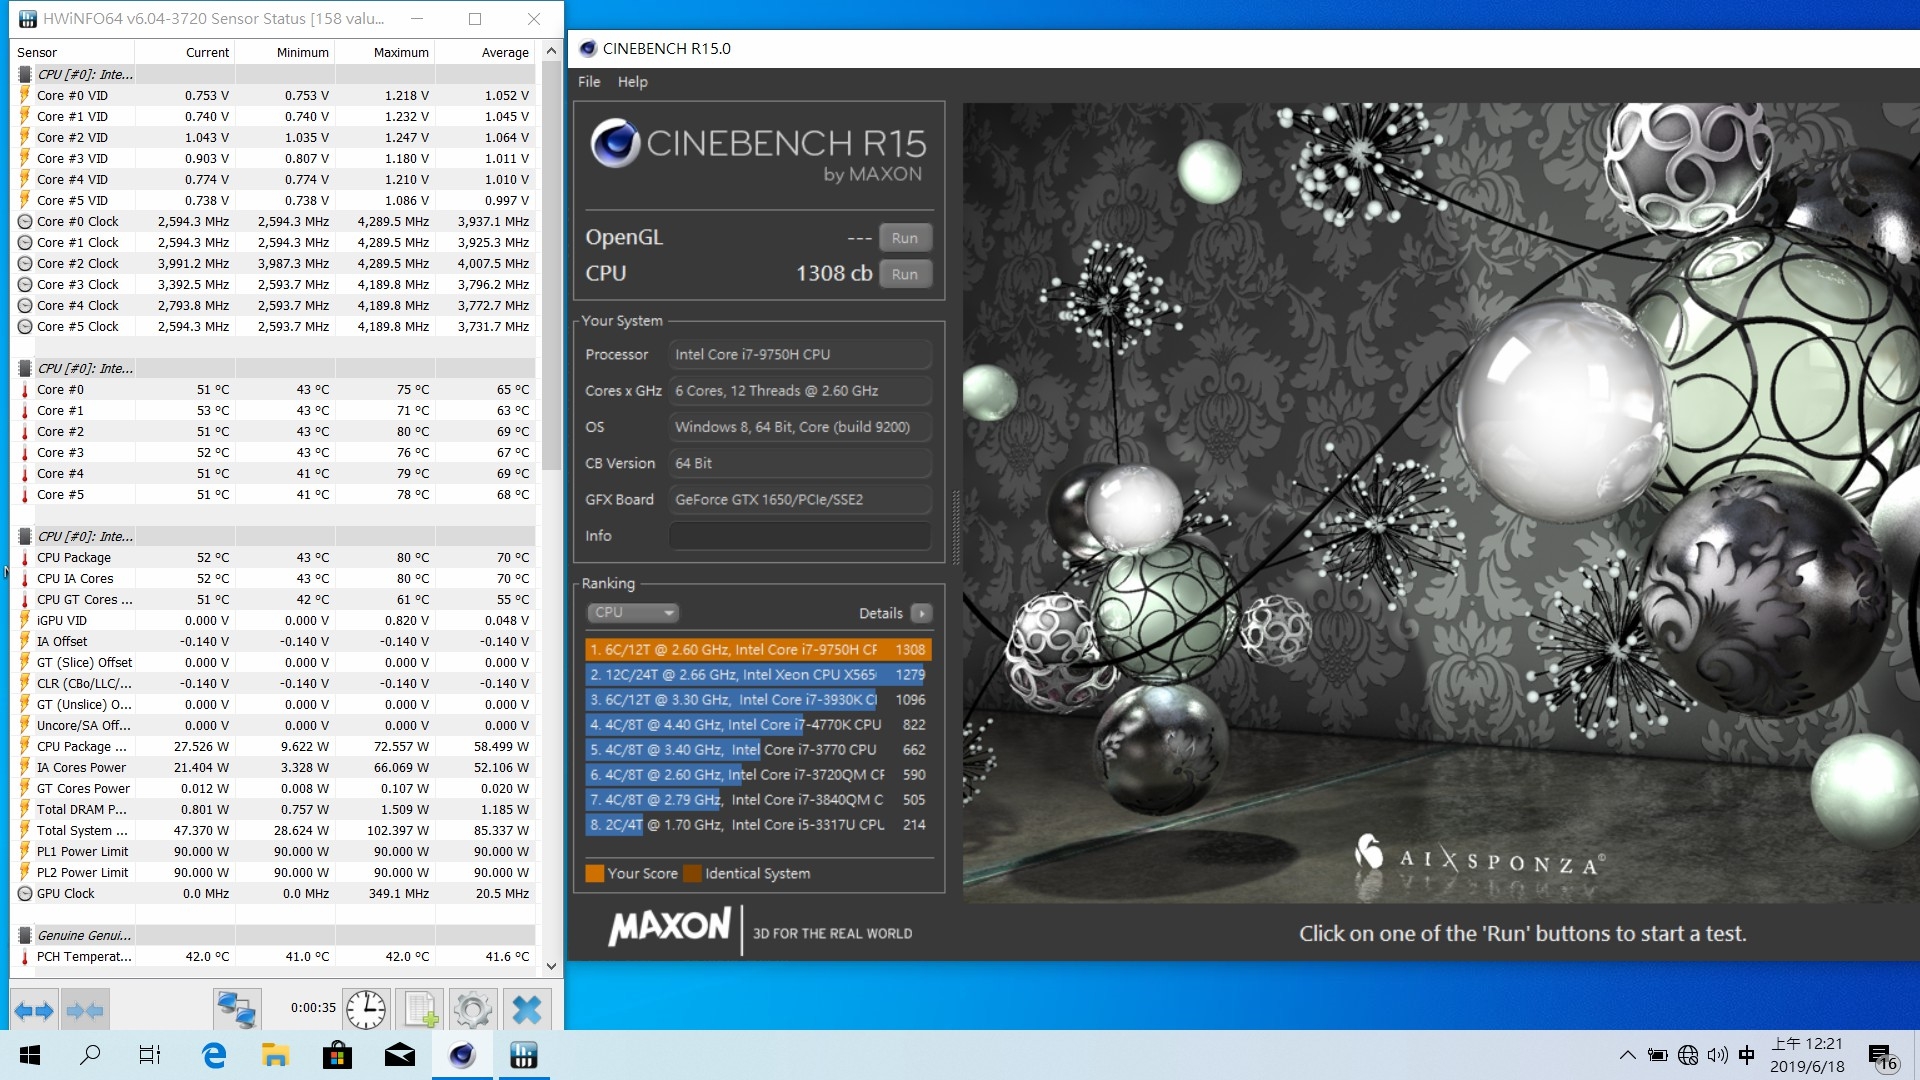Click the expand columns arrows icon in HWiNFO

coord(34,1010)
